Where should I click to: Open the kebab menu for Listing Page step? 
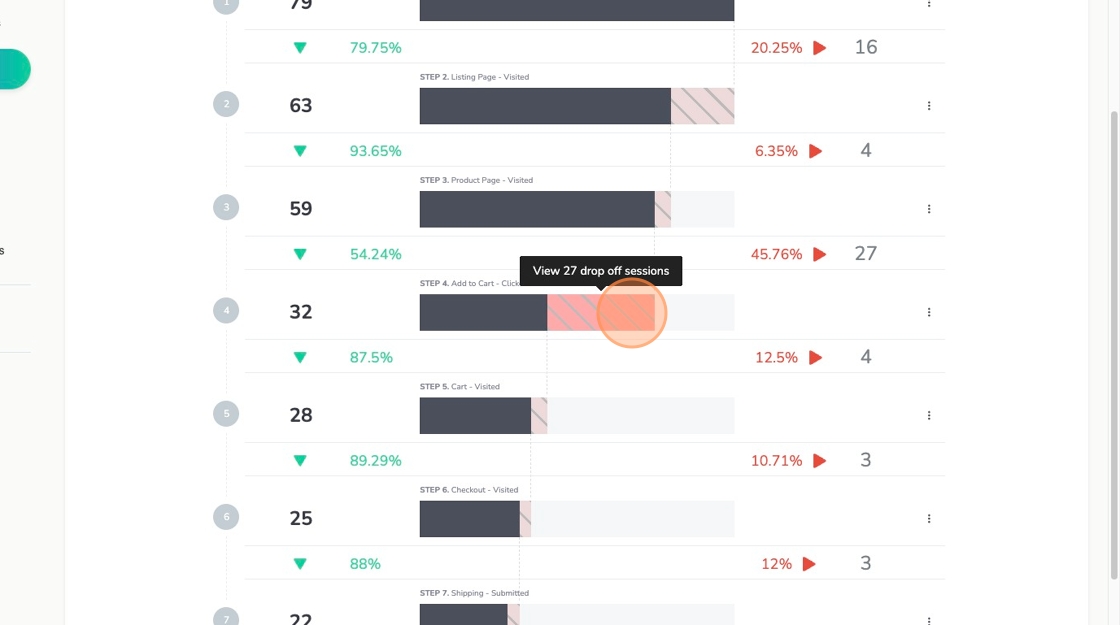[929, 106]
